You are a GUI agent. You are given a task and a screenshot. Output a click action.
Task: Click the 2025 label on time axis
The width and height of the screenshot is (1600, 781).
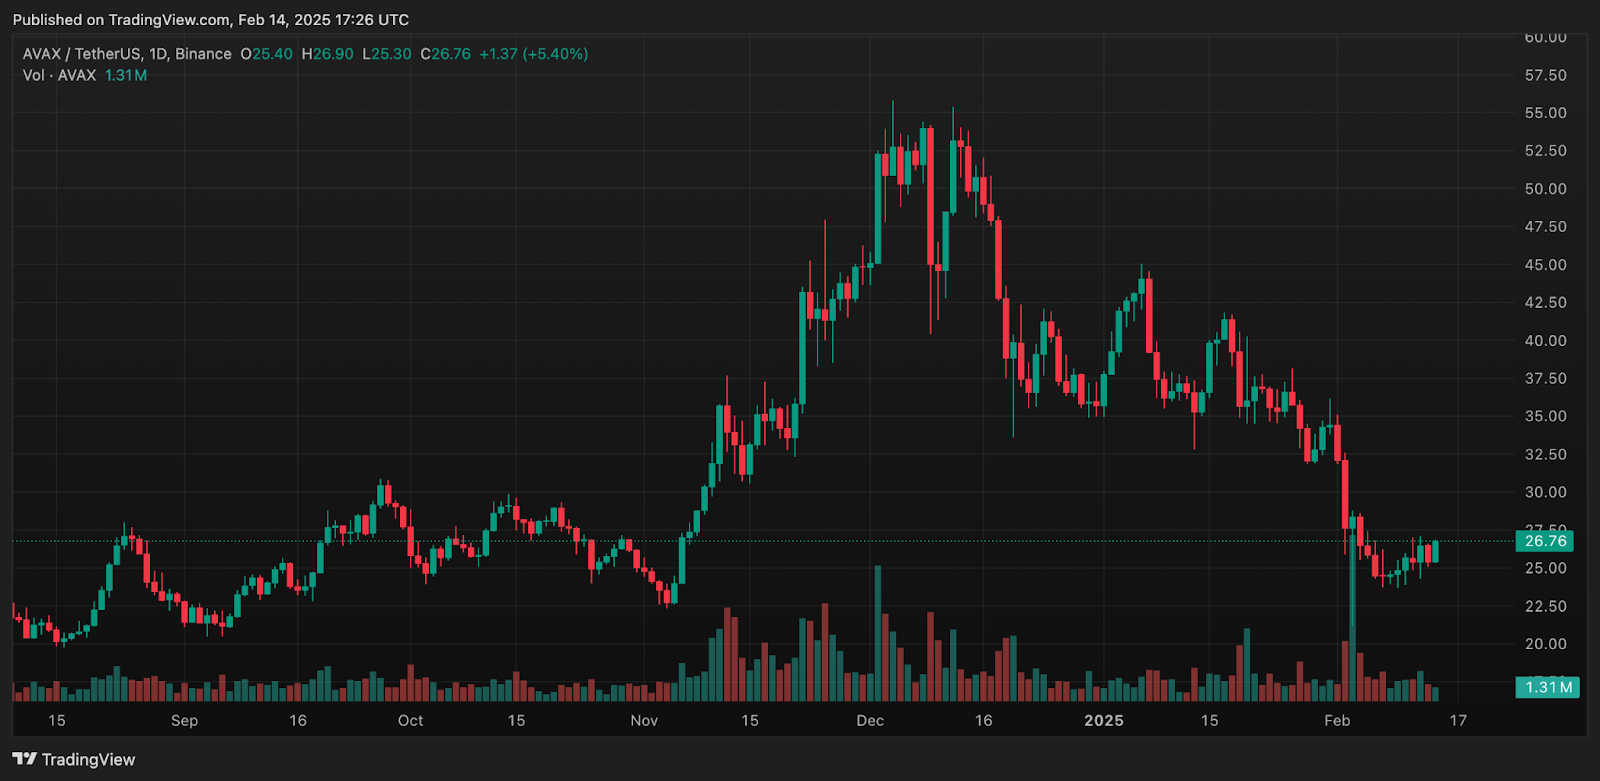click(1104, 721)
